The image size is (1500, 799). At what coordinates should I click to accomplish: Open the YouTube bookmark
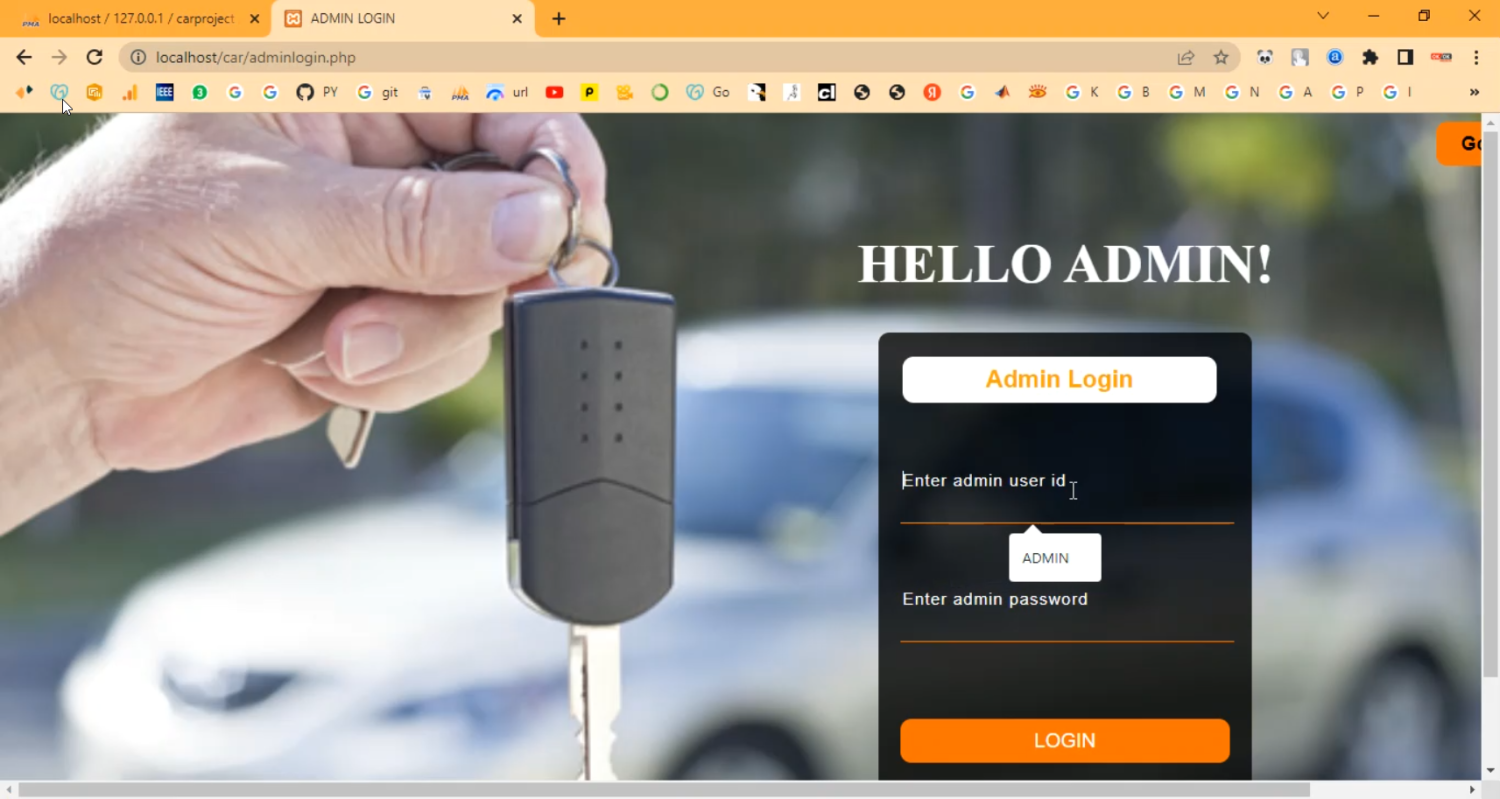pyautogui.click(x=555, y=92)
